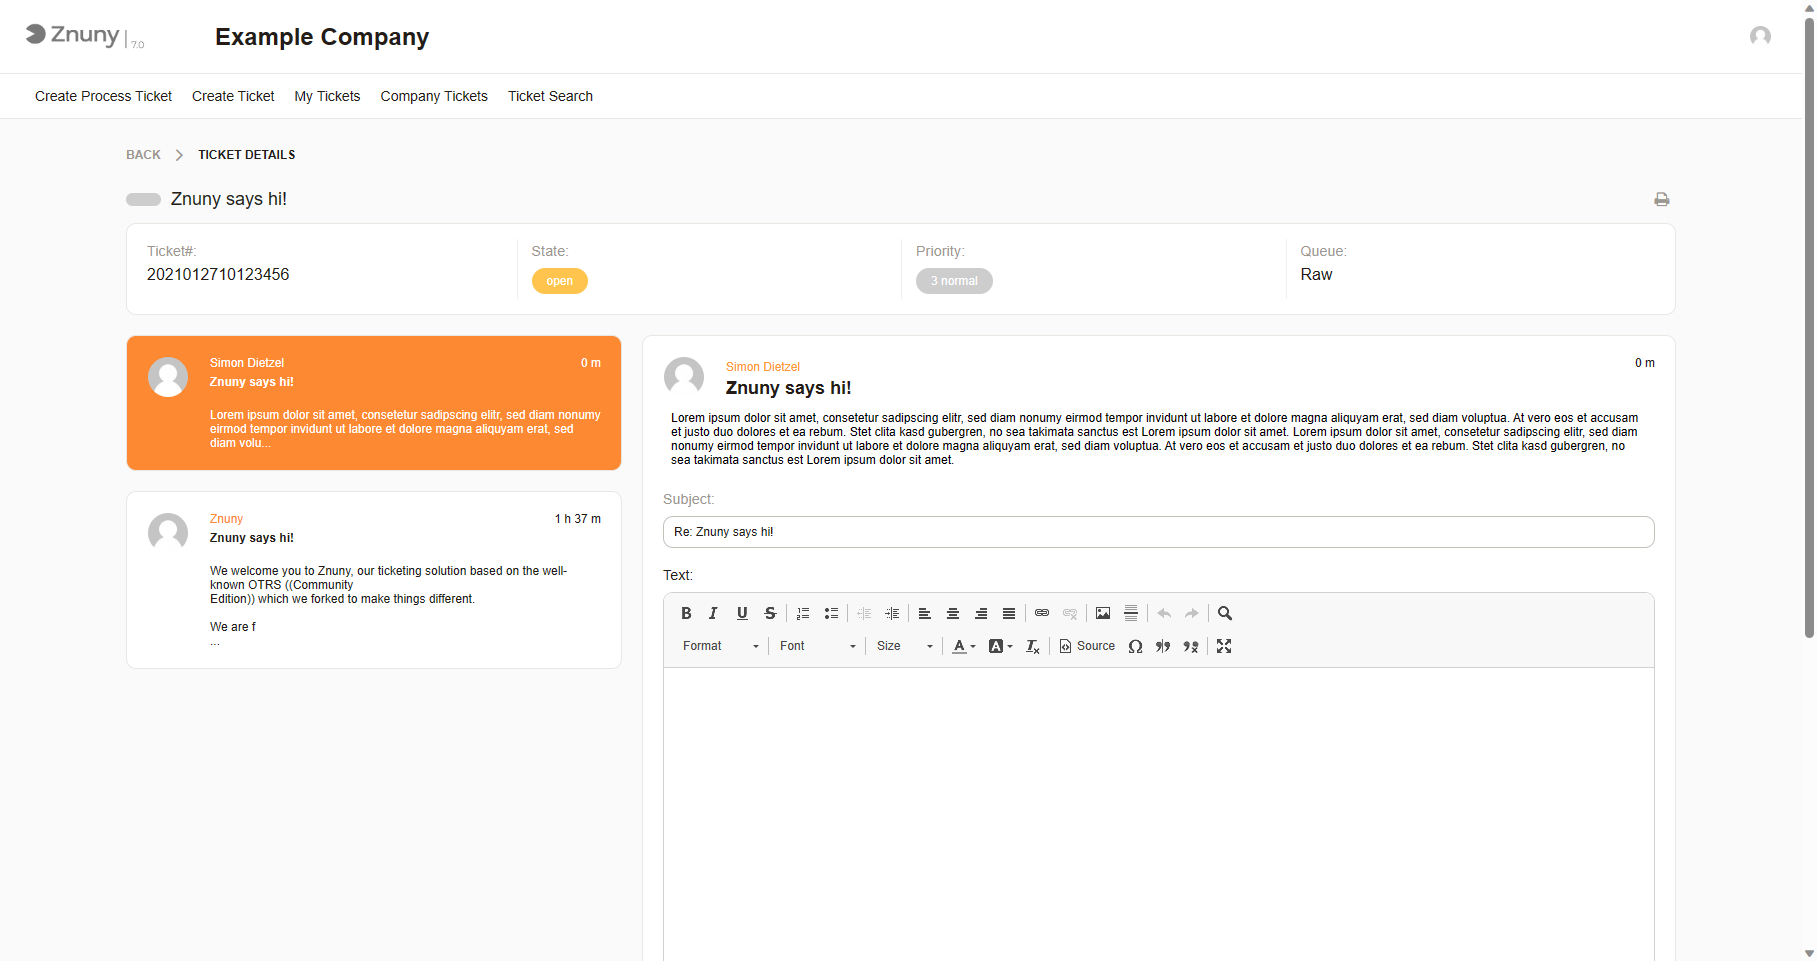Screen dimensions: 1817x961
Task: Open the user avatar menu top right
Action: 1760,37
